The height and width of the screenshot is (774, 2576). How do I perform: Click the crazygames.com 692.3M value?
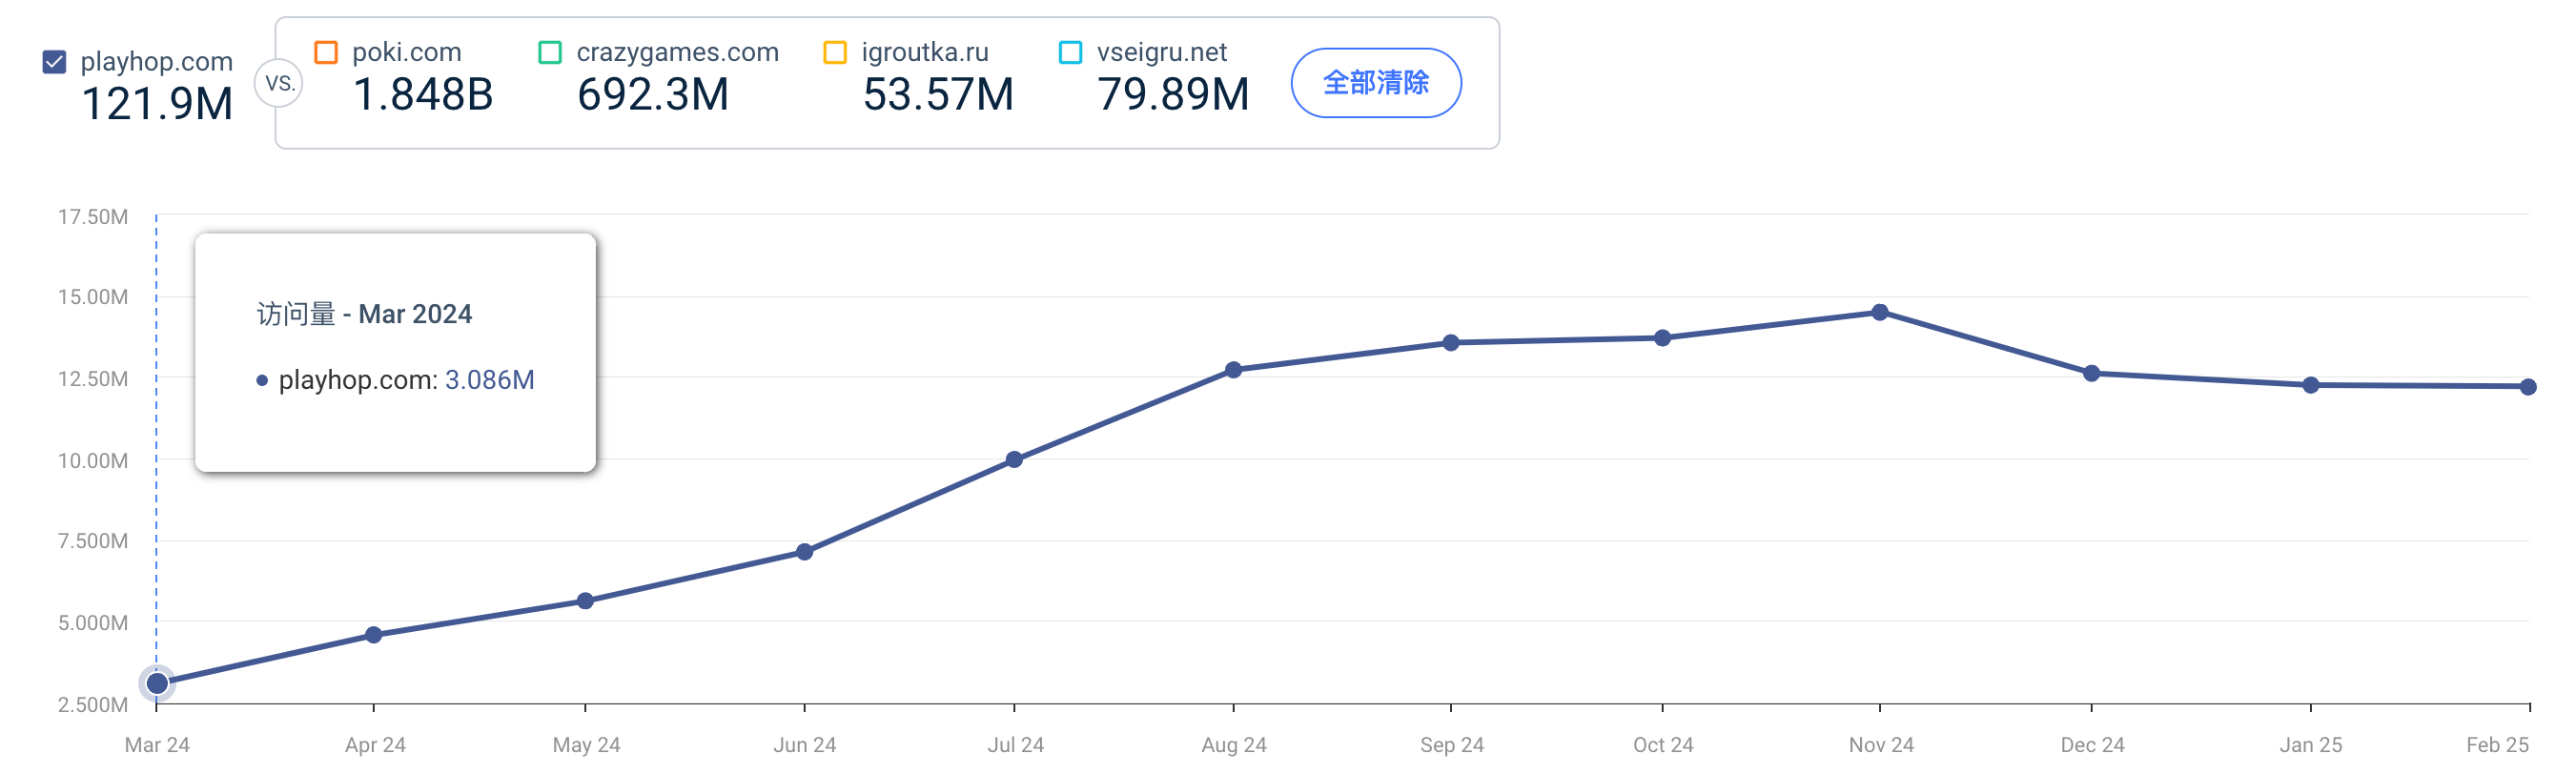click(653, 95)
